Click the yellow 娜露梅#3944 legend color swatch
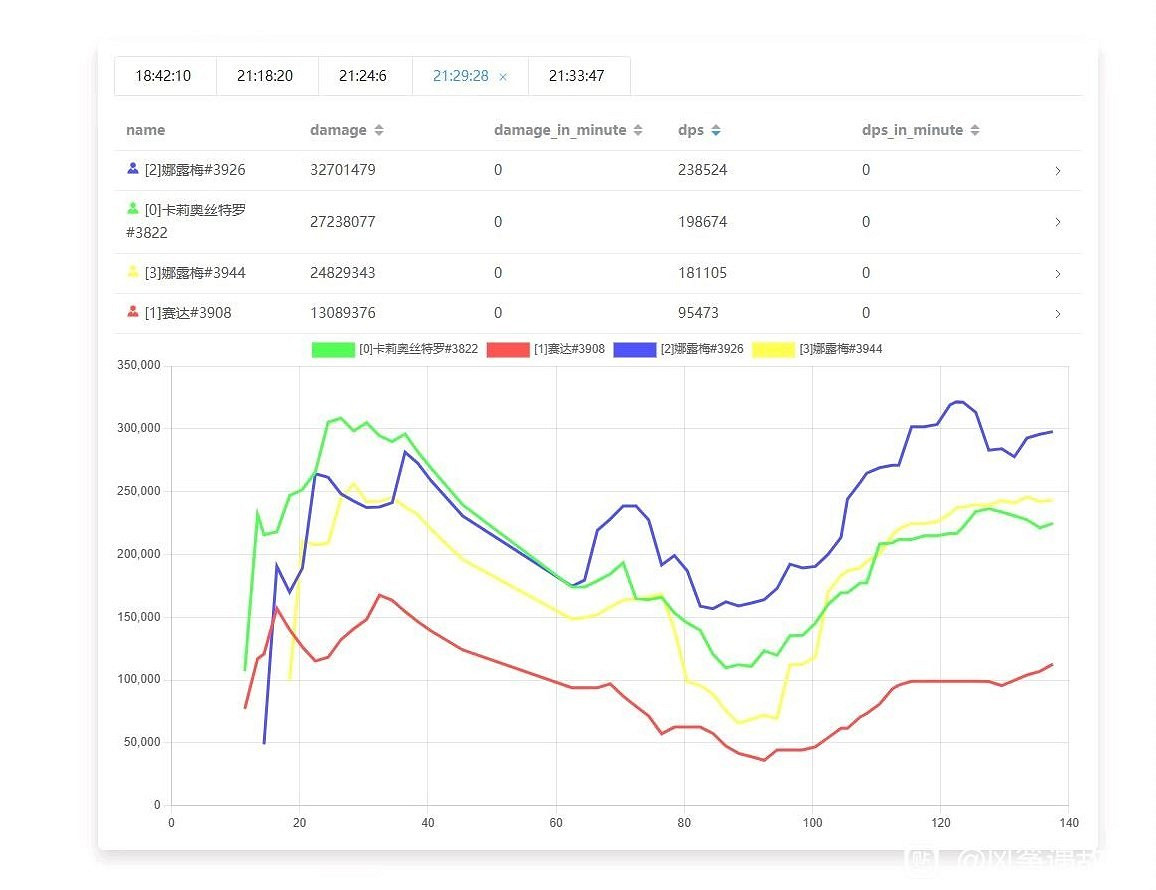The image size is (1156, 890). pos(773,350)
